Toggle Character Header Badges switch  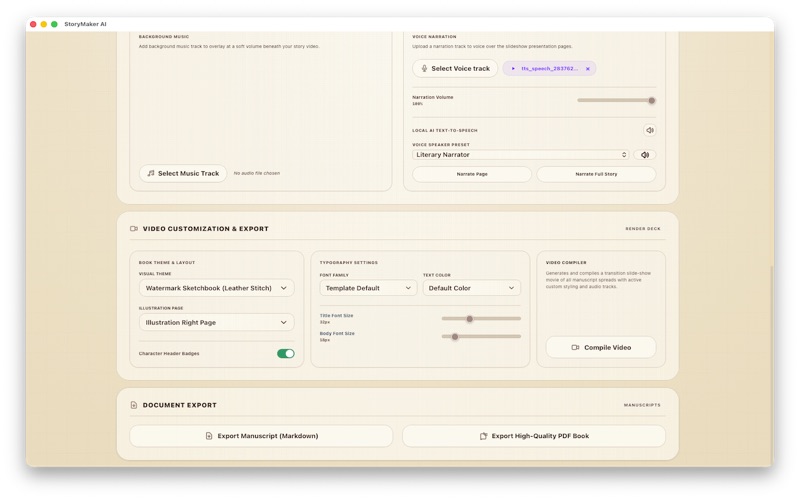point(286,354)
